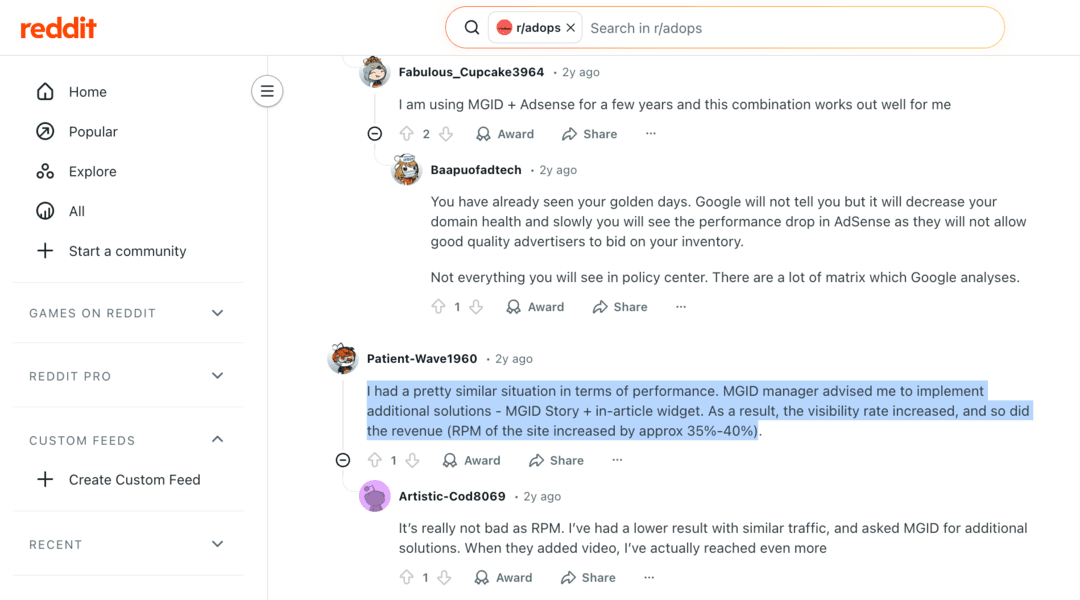Click the Explore icon
This screenshot has height=600, width=1080.
click(x=45, y=171)
